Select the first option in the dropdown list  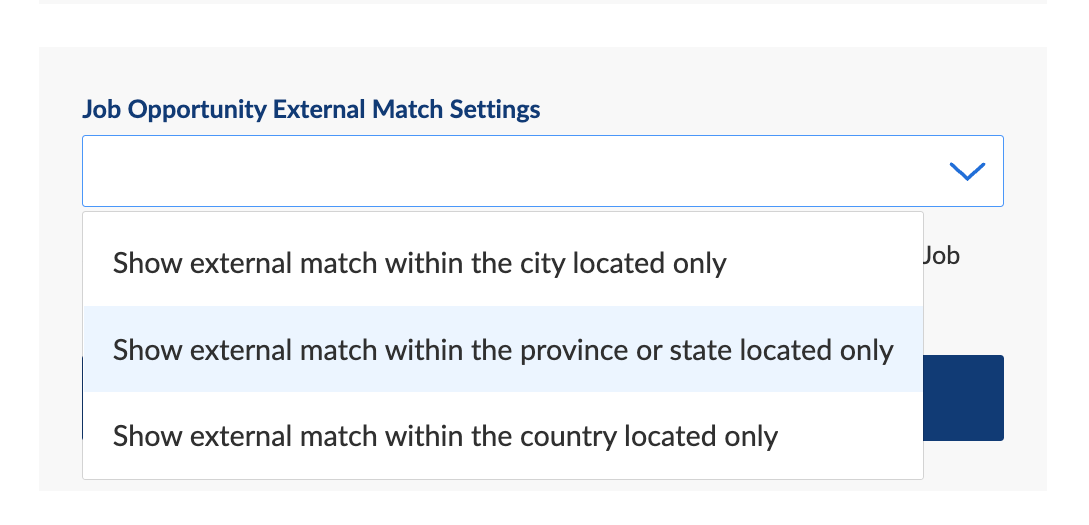pyautogui.click(x=419, y=264)
